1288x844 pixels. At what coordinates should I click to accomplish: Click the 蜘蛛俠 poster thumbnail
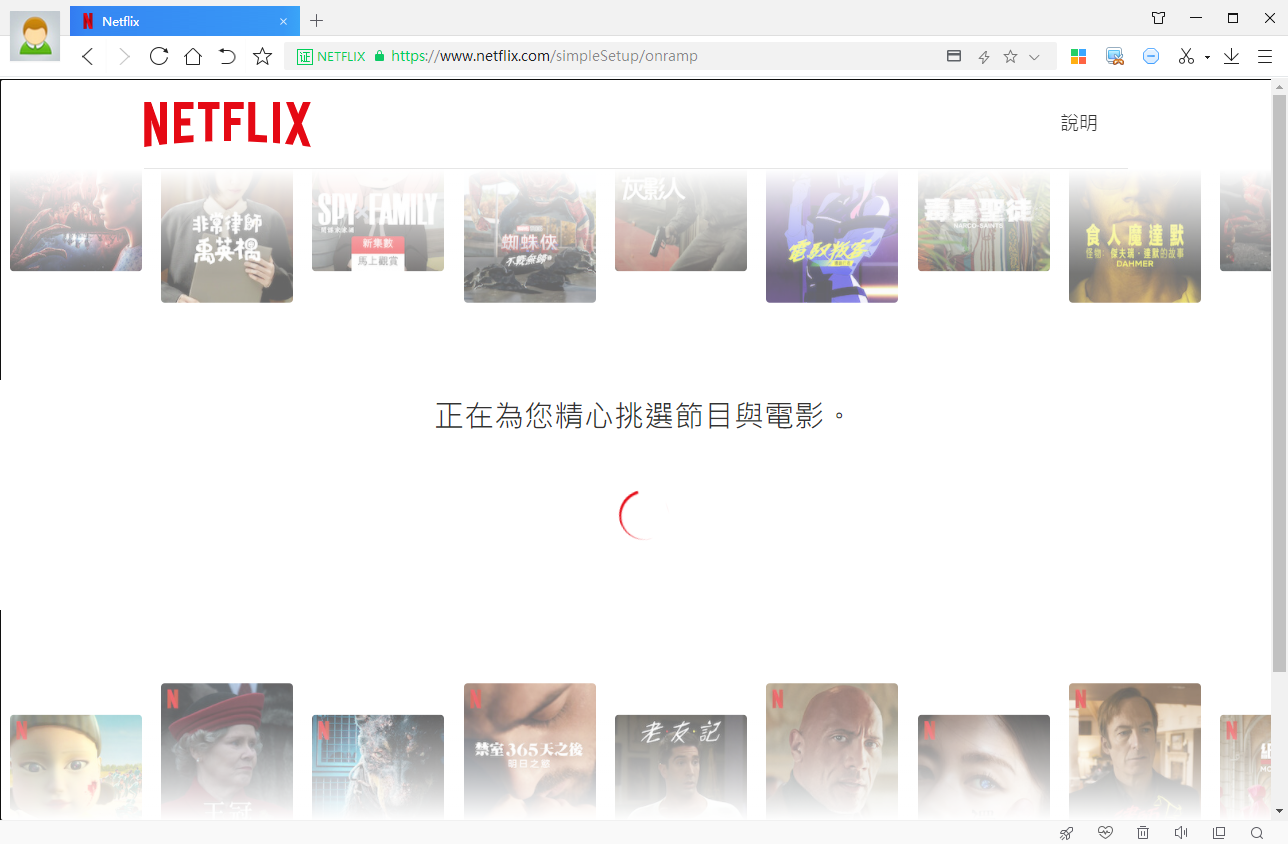530,236
